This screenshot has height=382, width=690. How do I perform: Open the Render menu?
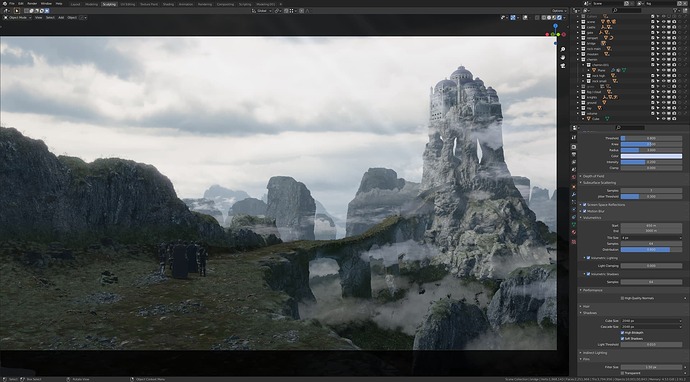pos(32,4)
